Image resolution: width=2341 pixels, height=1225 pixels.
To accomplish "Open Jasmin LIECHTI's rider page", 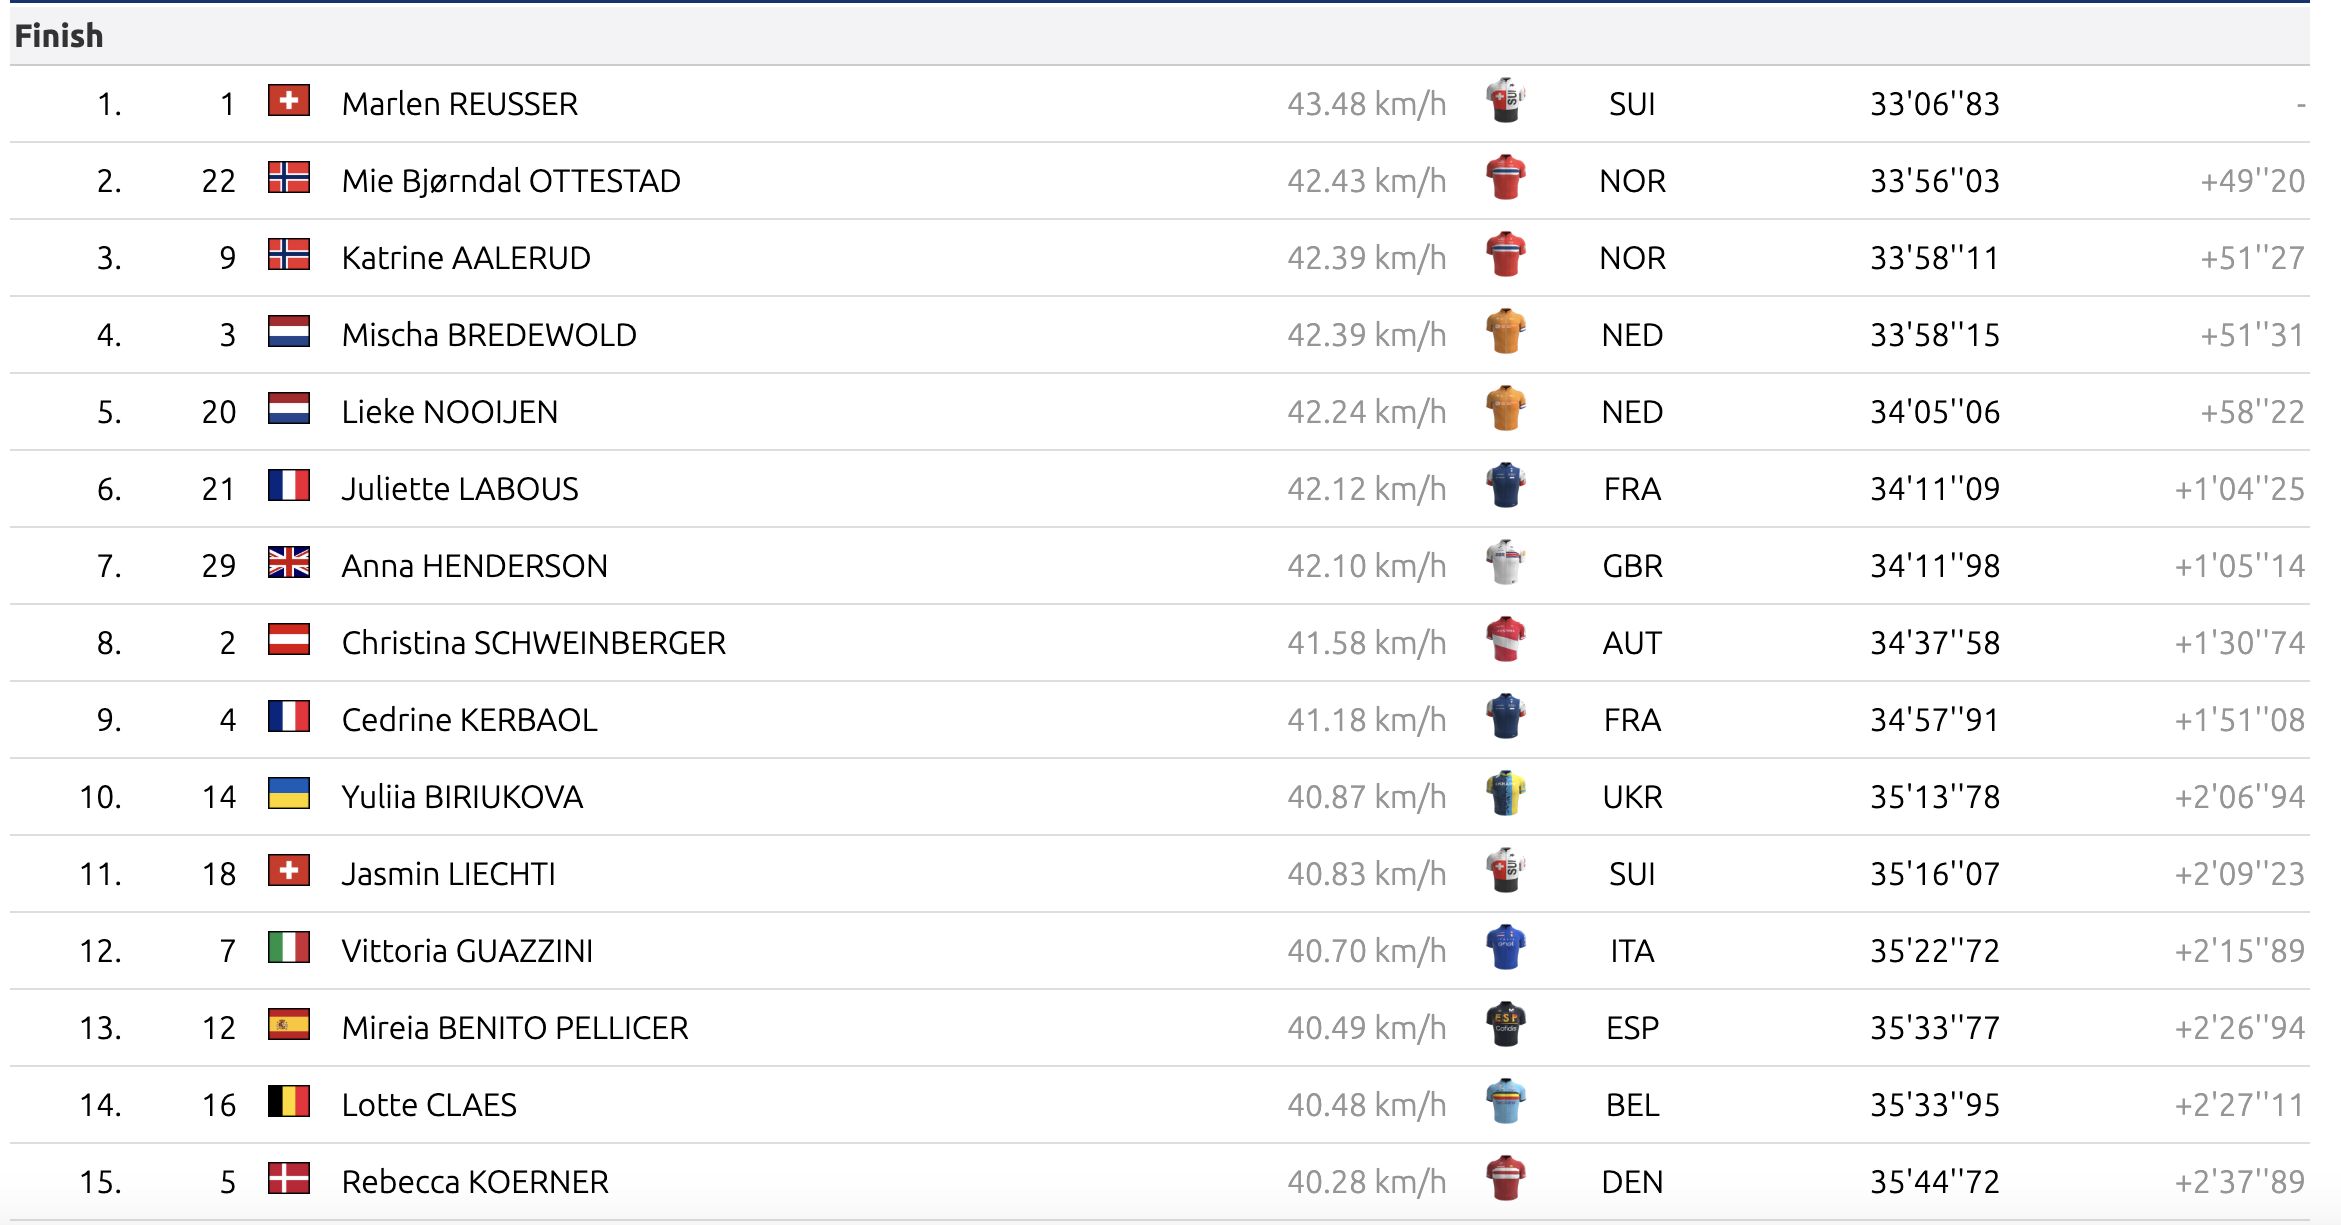I will pos(448,874).
